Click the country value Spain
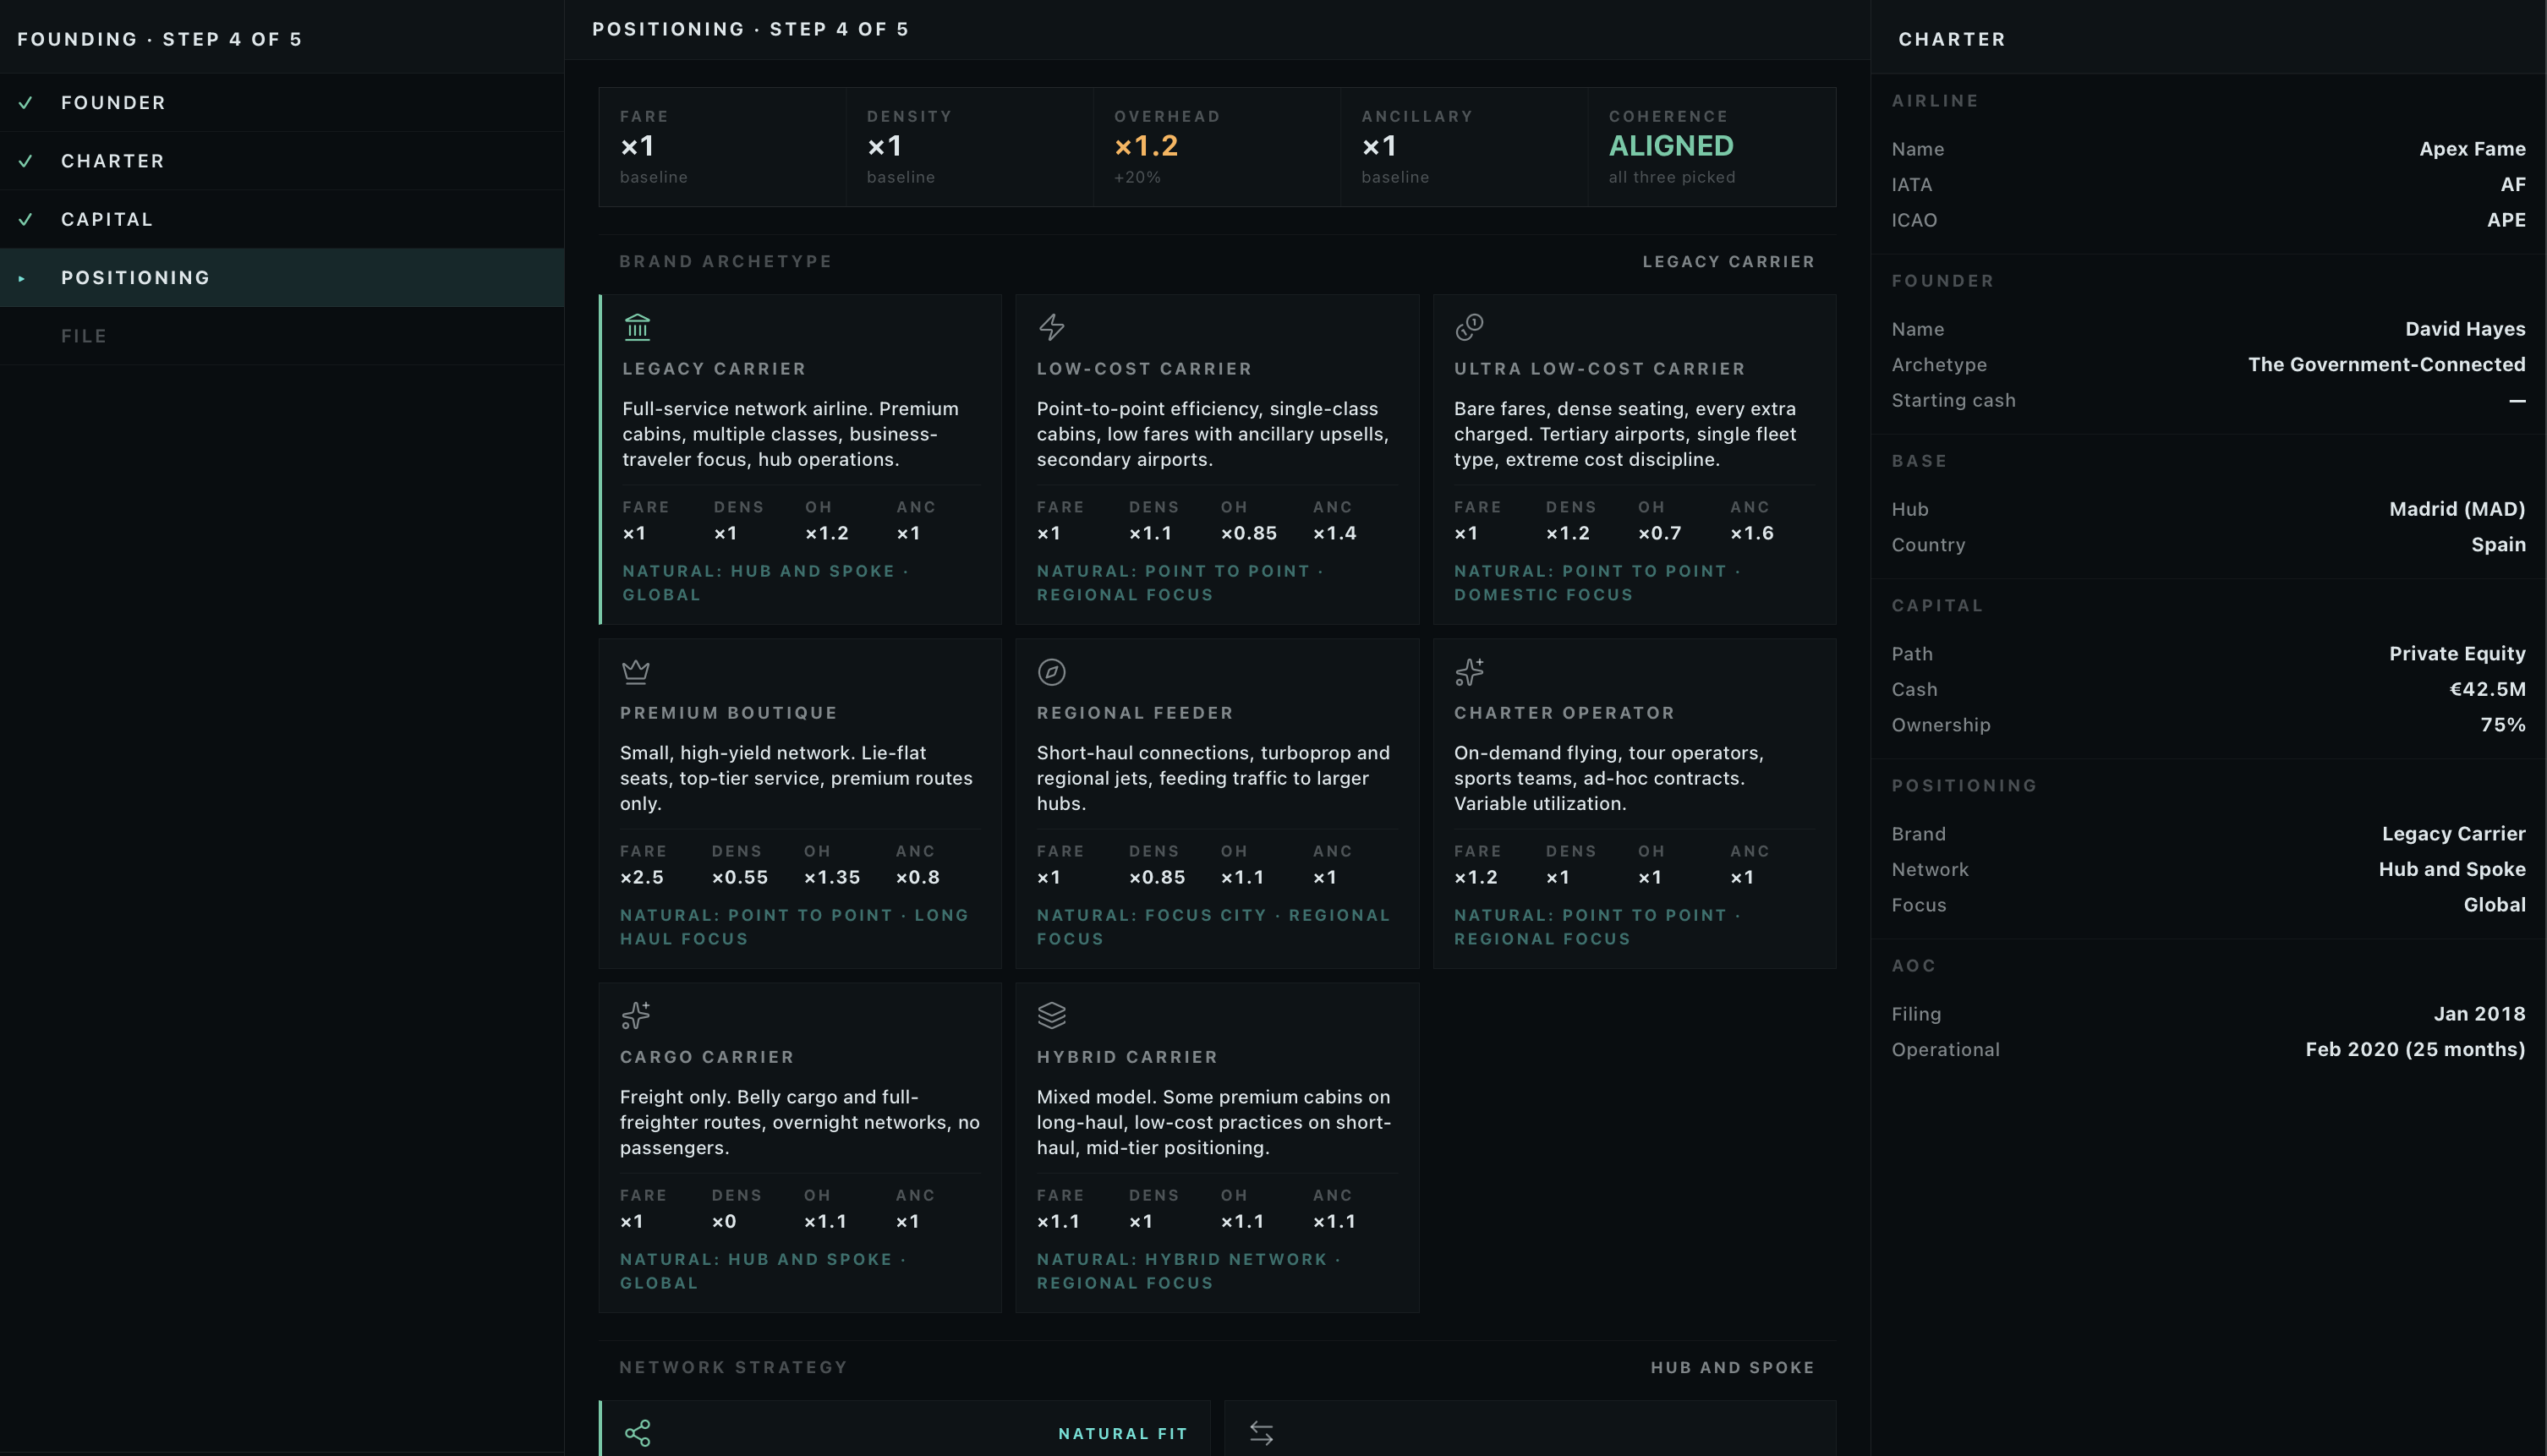The height and width of the screenshot is (1456, 2547). tap(2498, 545)
